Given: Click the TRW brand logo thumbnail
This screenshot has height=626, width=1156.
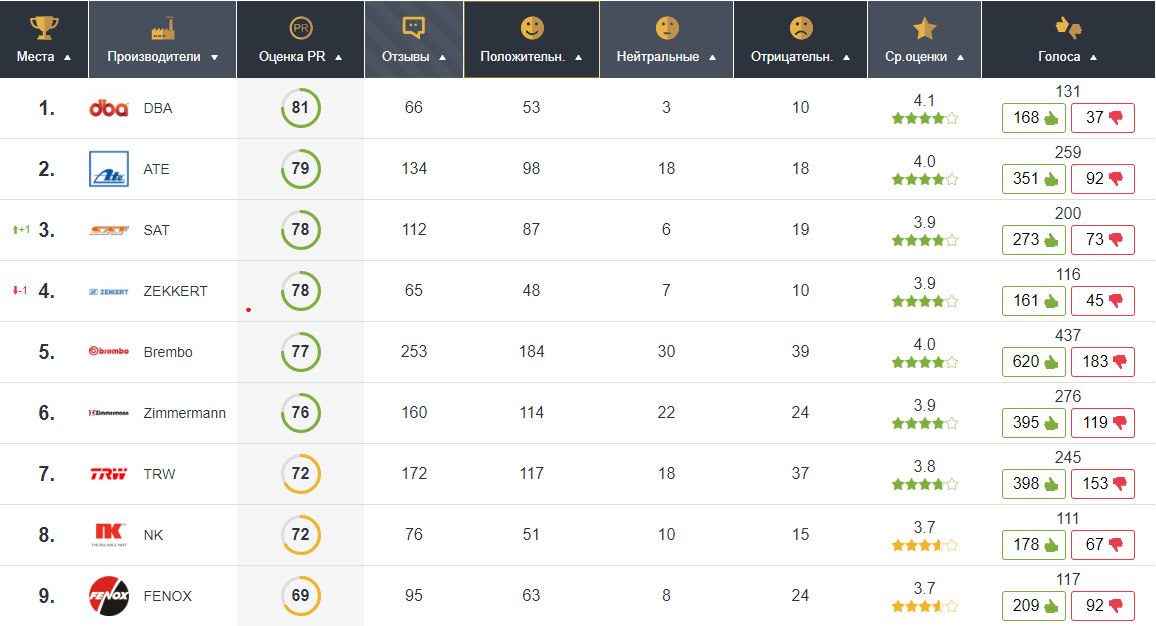Looking at the screenshot, I should 109,474.
